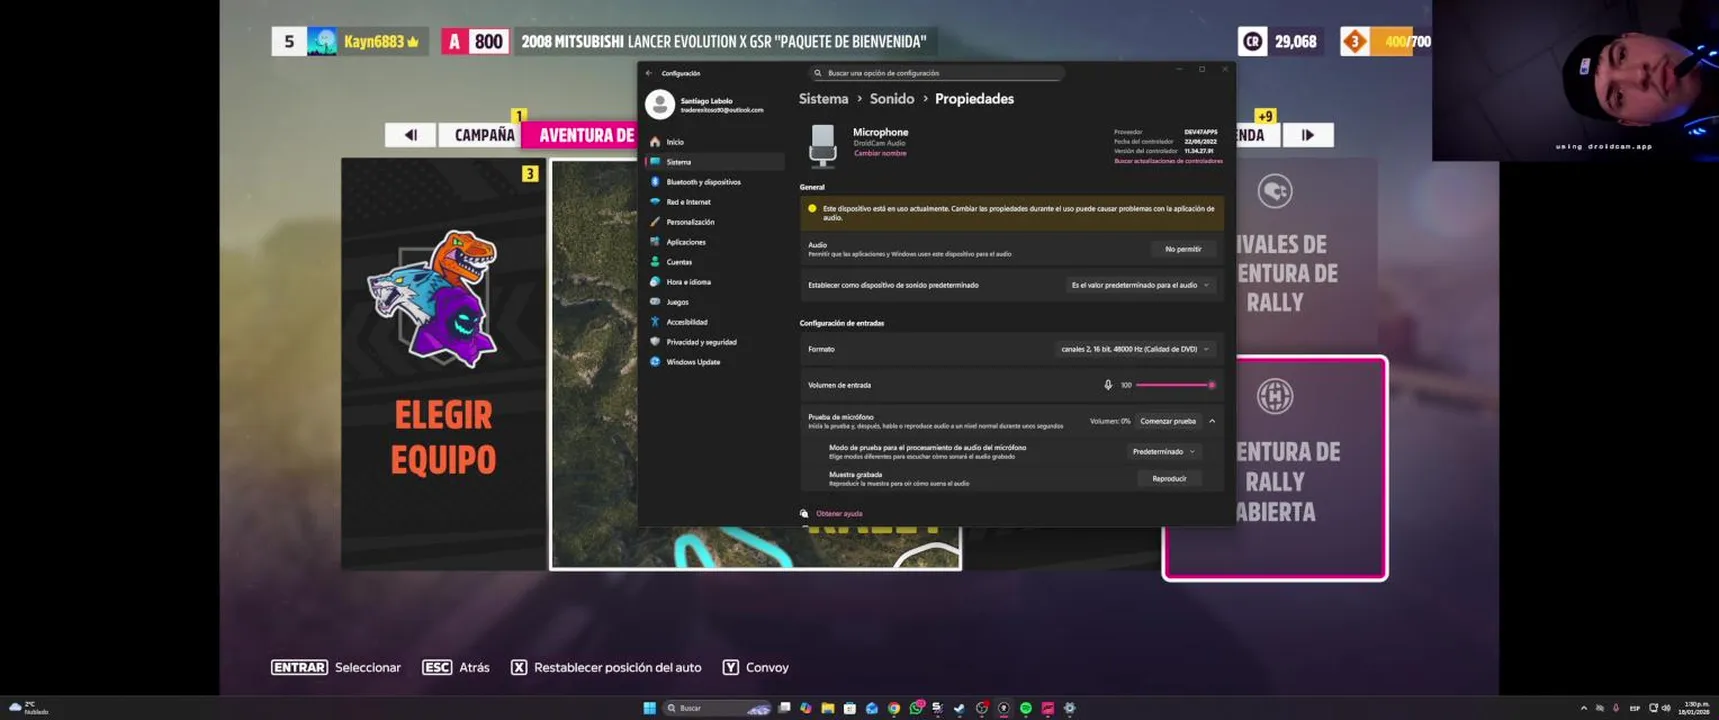1719x720 pixels.
Task: Go to the previous game menu tab arrow
Action: 410,135
